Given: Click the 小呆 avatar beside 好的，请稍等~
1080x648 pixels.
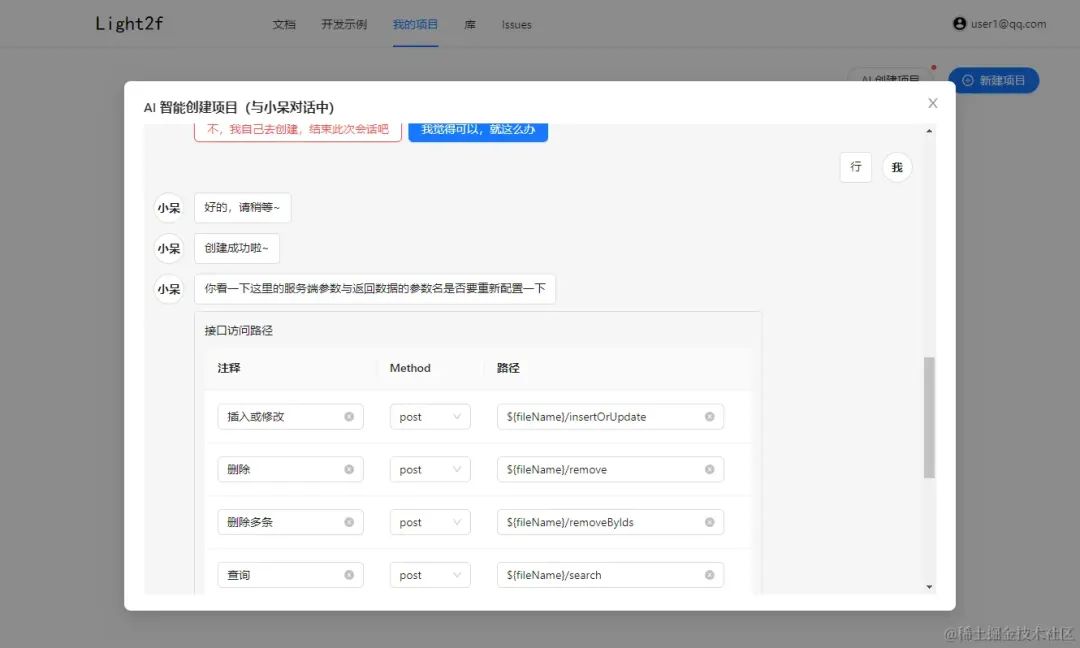Looking at the screenshot, I should (x=167, y=207).
